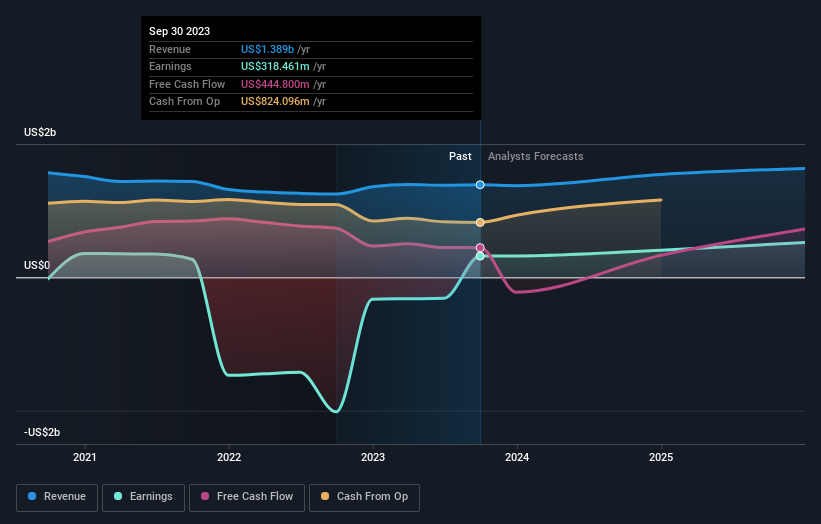The image size is (821, 524).
Task: Click the 2025 x-axis label
Action: point(661,457)
